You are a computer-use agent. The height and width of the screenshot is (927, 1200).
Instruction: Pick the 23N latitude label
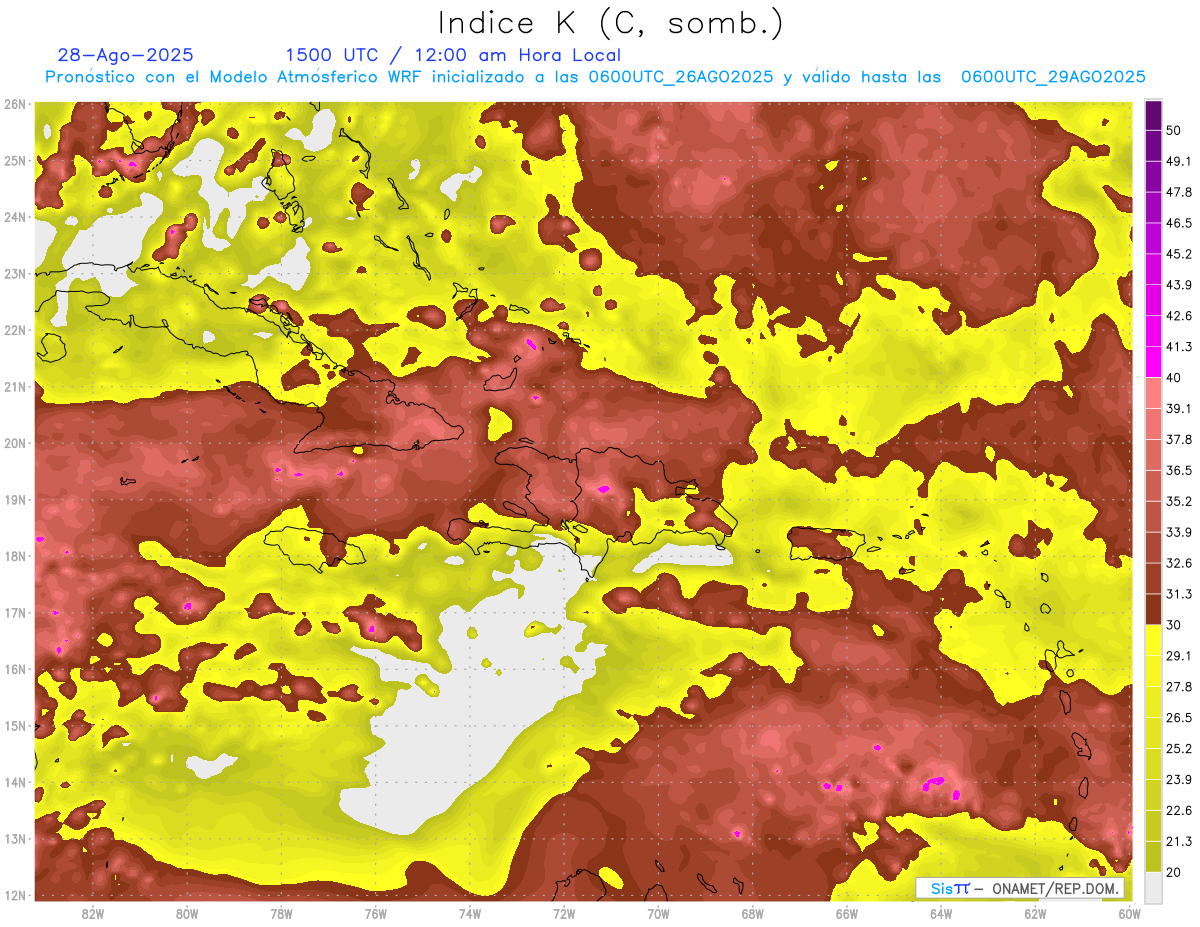click(x=16, y=273)
